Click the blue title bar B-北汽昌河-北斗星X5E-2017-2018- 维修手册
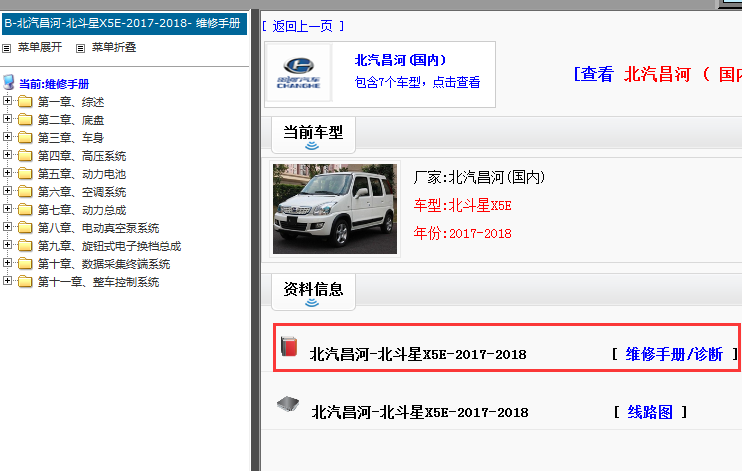 124,23
